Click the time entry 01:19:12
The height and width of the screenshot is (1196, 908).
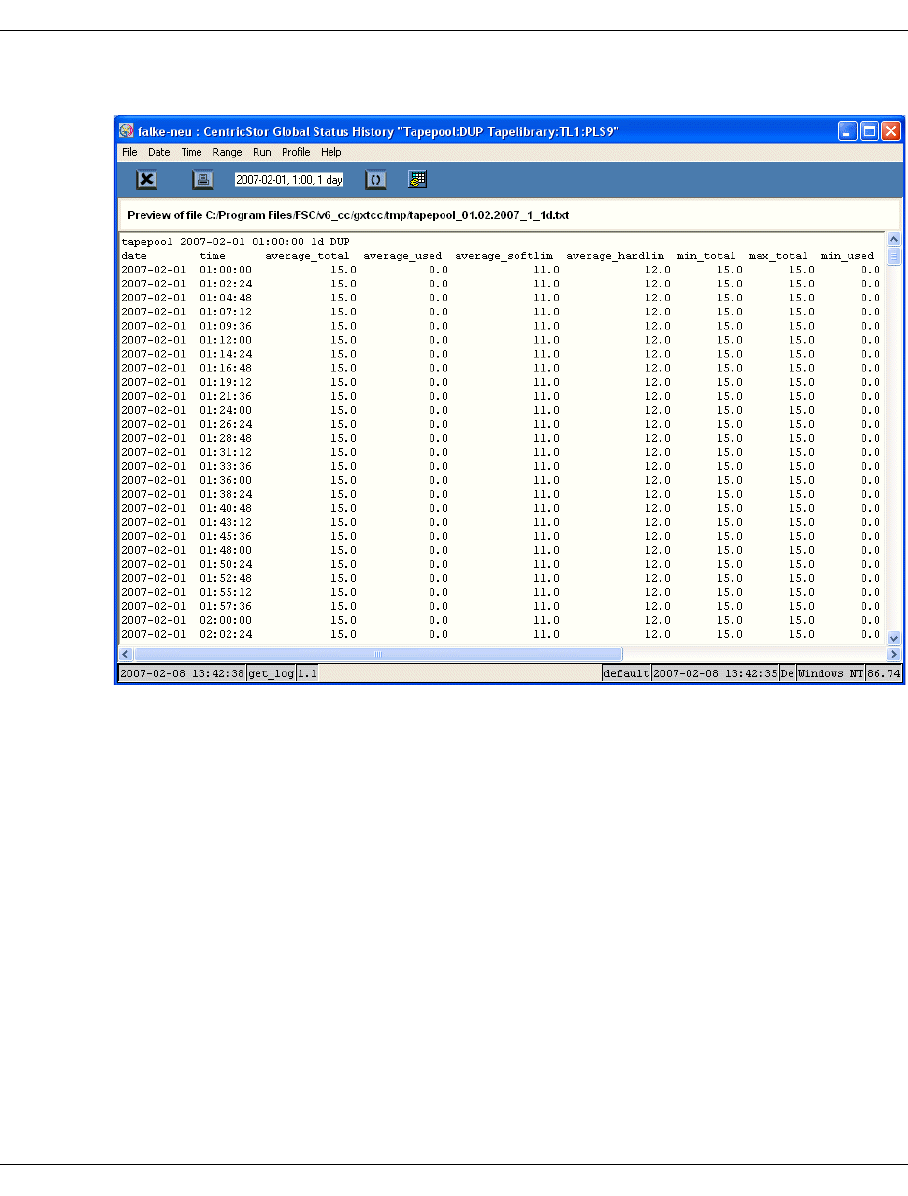[225, 382]
